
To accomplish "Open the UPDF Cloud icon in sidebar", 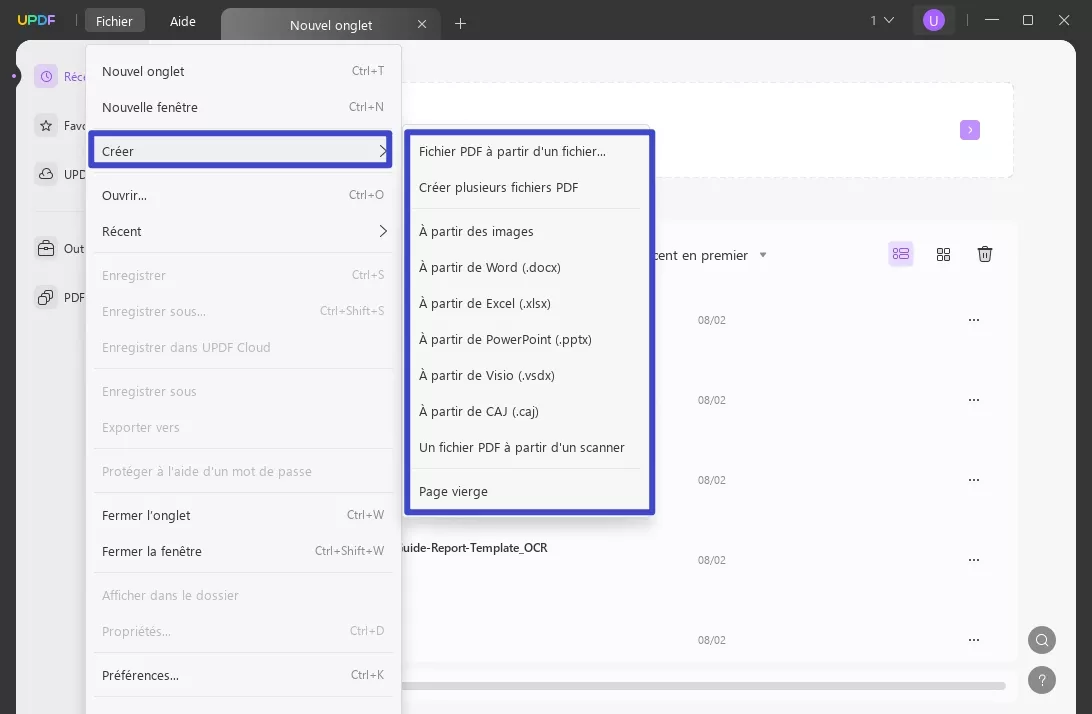I will coord(46,174).
